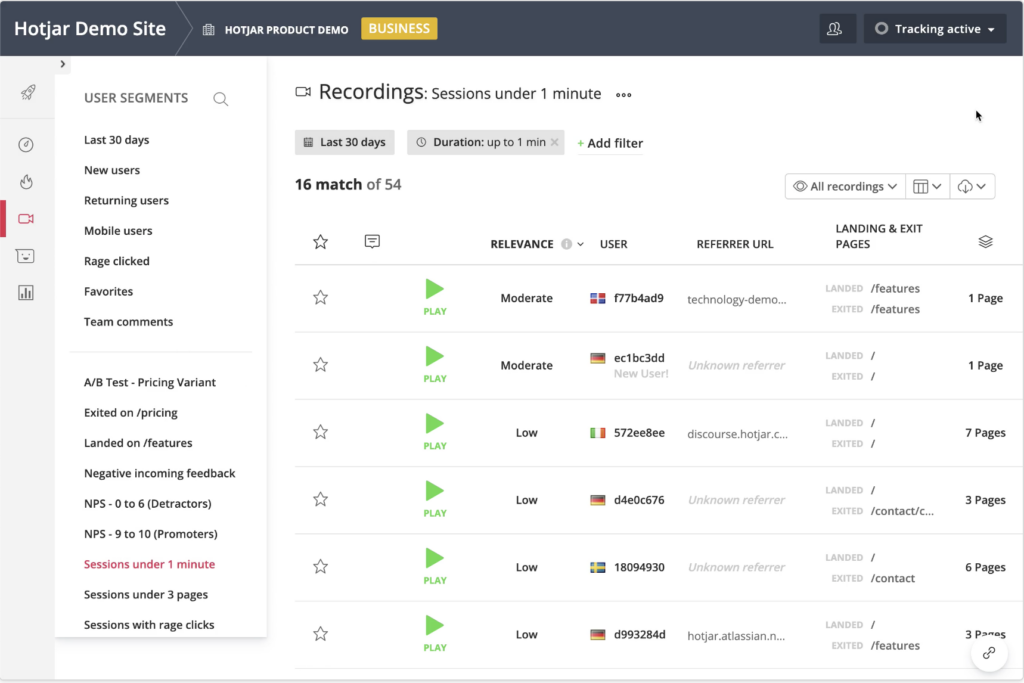This screenshot has height=683, width=1024.
Task: Search user segments with magnifier icon
Action: (221, 99)
